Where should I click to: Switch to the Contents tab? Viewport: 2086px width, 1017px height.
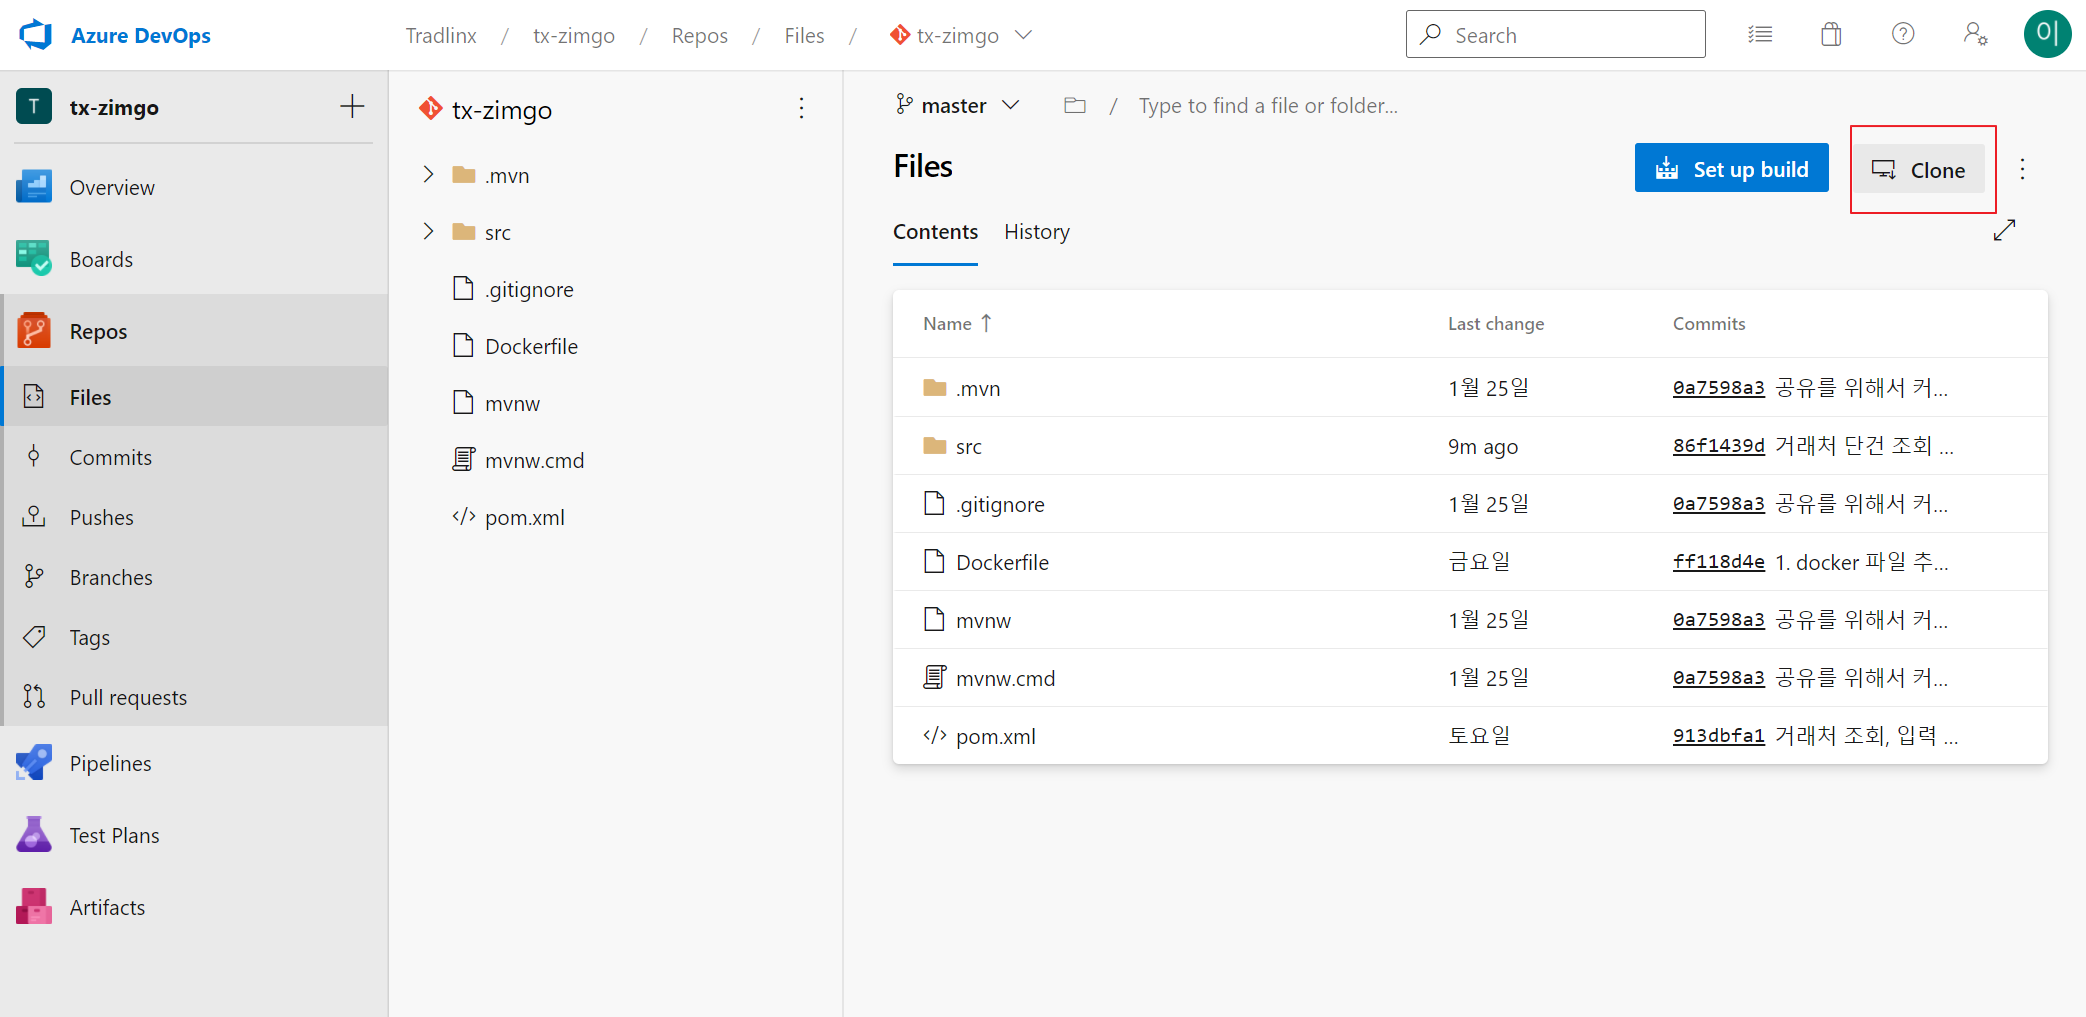pyautogui.click(x=935, y=232)
